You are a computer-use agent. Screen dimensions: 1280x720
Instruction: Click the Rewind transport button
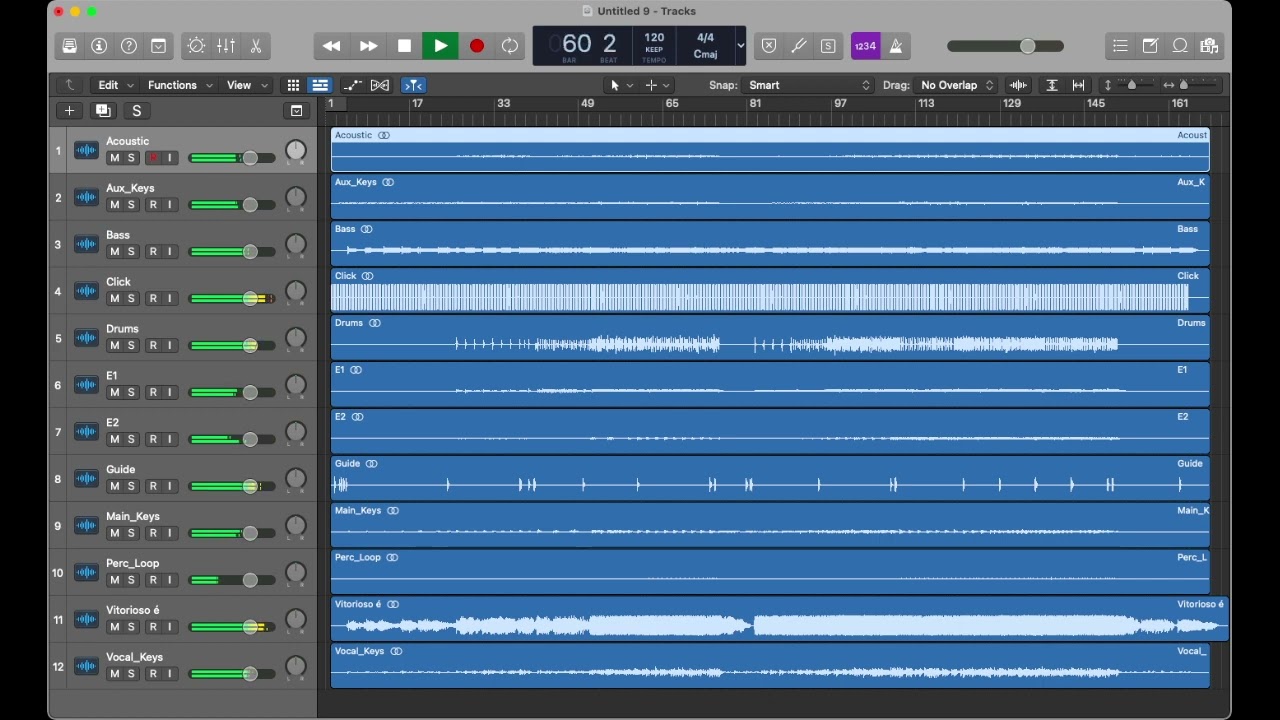(332, 46)
